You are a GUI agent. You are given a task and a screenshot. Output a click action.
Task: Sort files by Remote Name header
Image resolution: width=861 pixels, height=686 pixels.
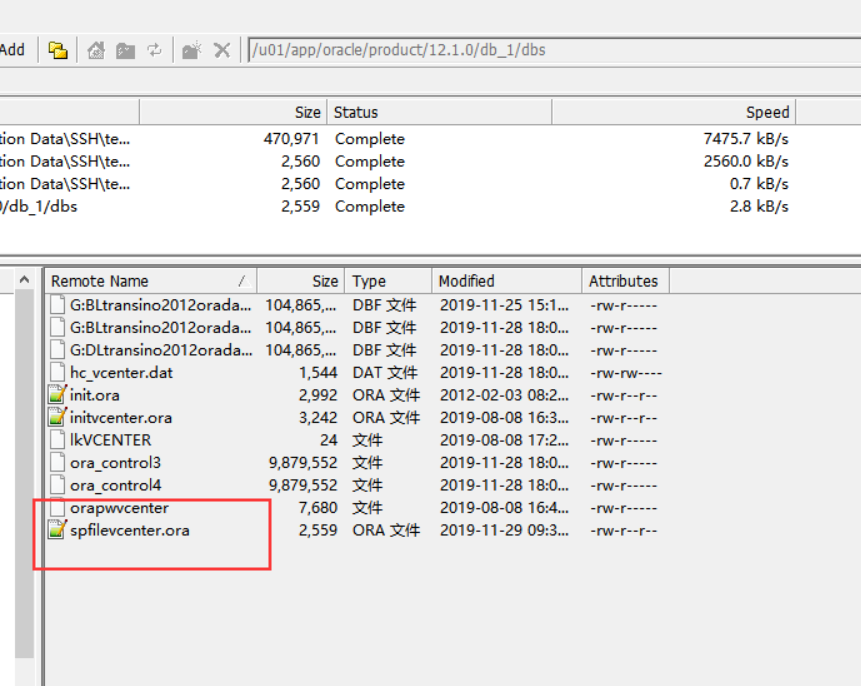(150, 281)
